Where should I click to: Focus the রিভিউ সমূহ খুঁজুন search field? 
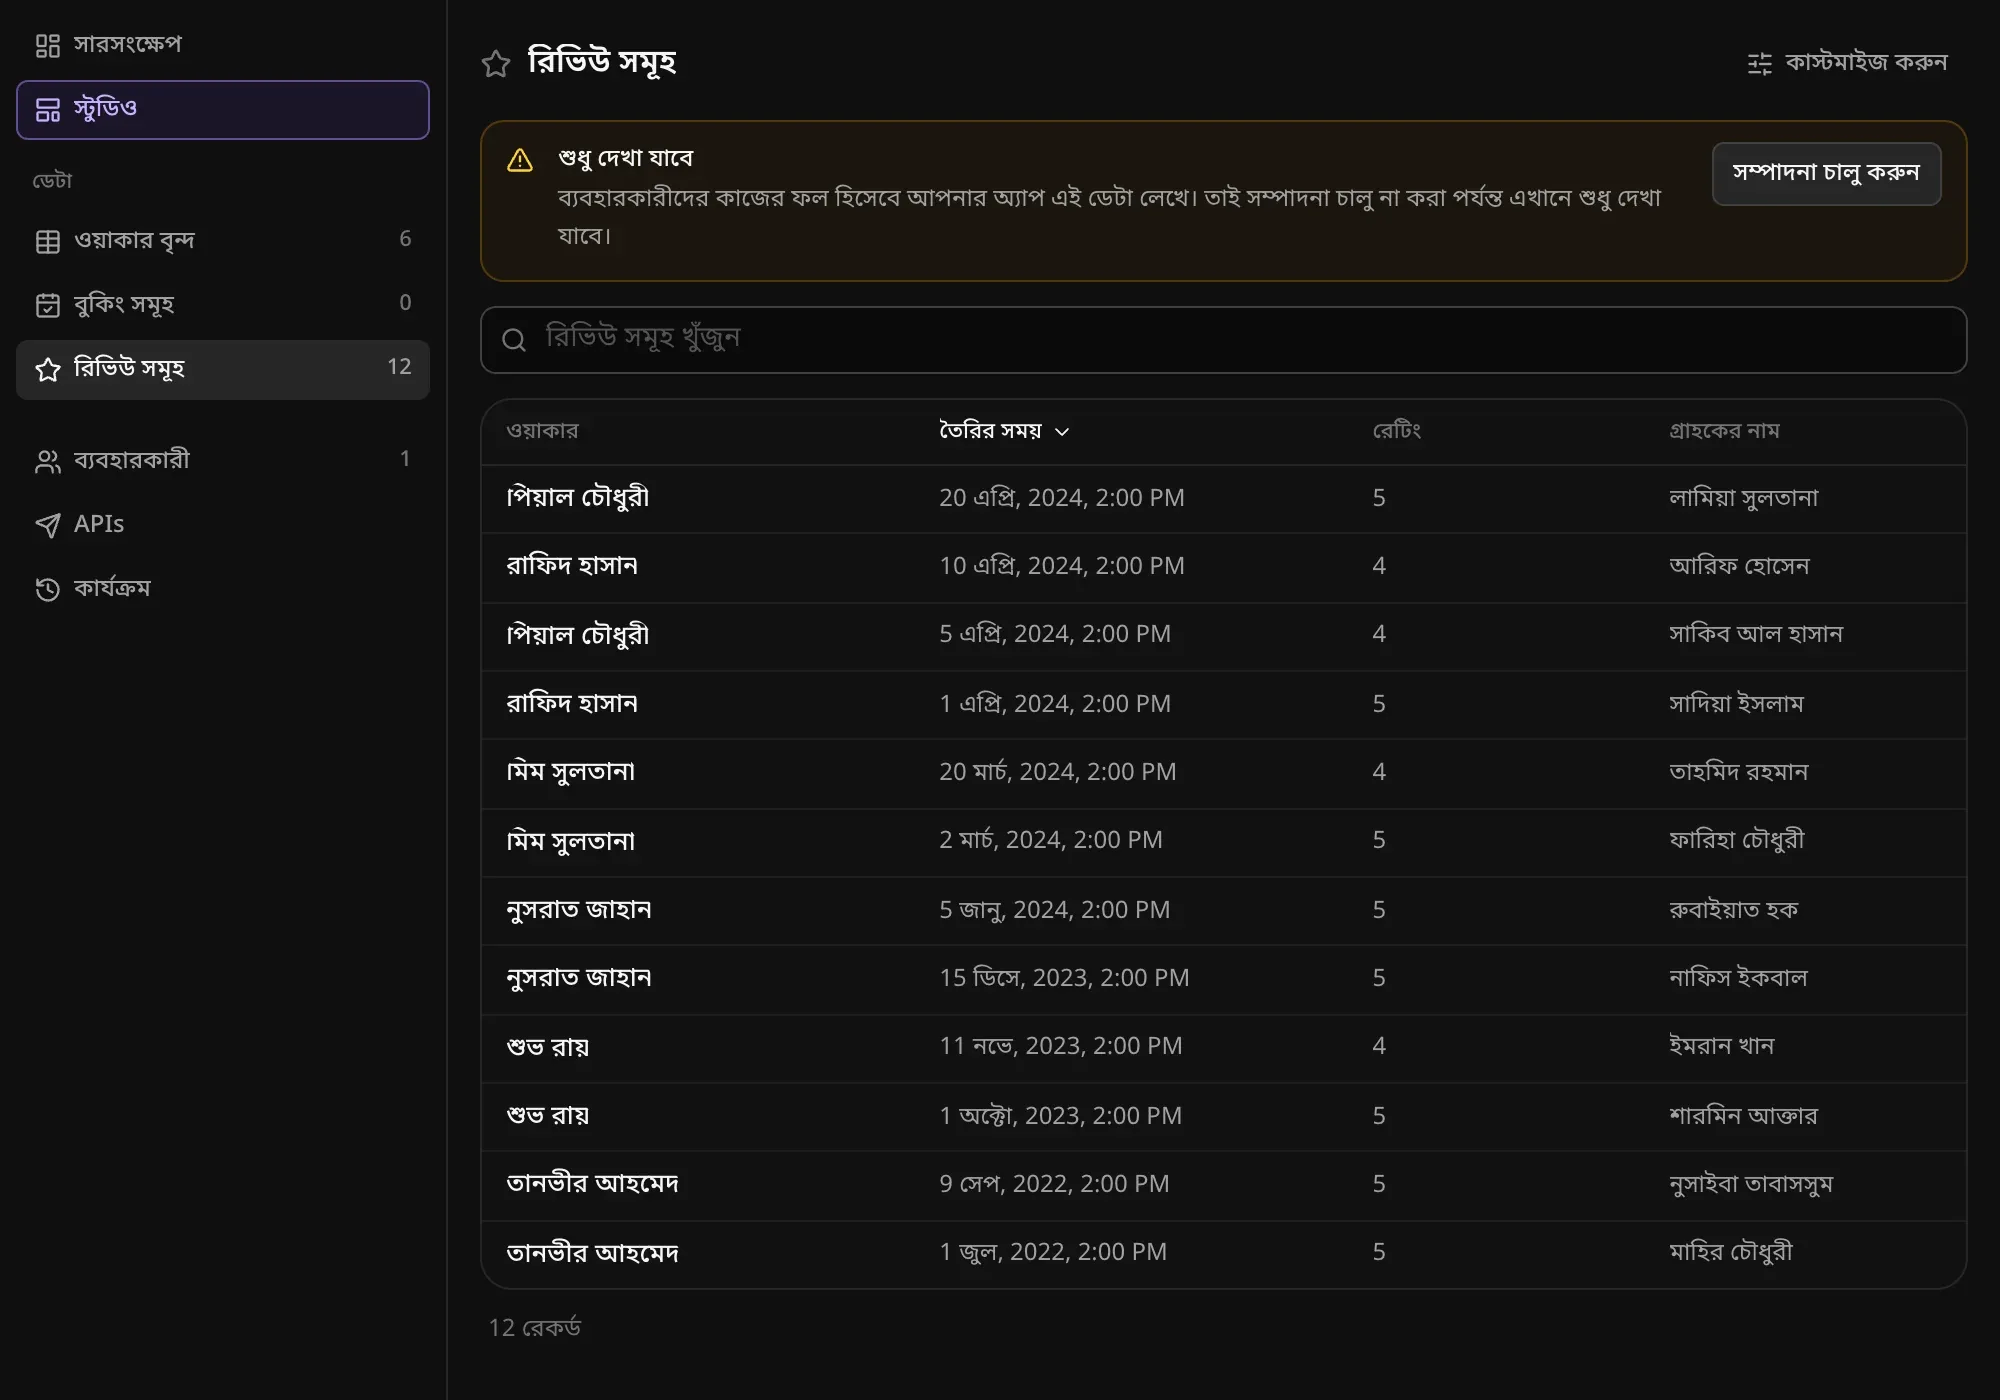tap(1223, 340)
